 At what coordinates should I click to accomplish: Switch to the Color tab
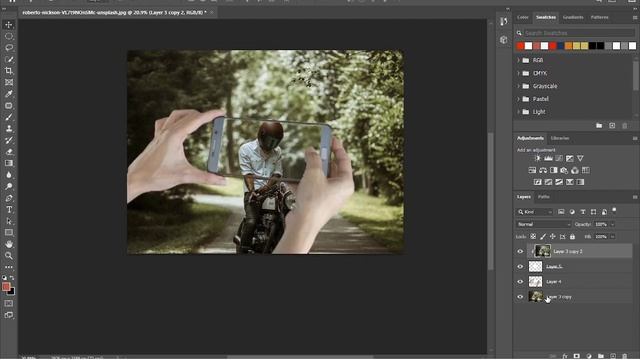pos(523,18)
